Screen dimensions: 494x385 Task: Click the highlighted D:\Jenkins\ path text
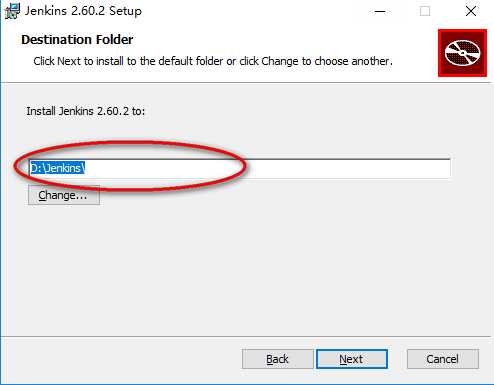click(57, 168)
